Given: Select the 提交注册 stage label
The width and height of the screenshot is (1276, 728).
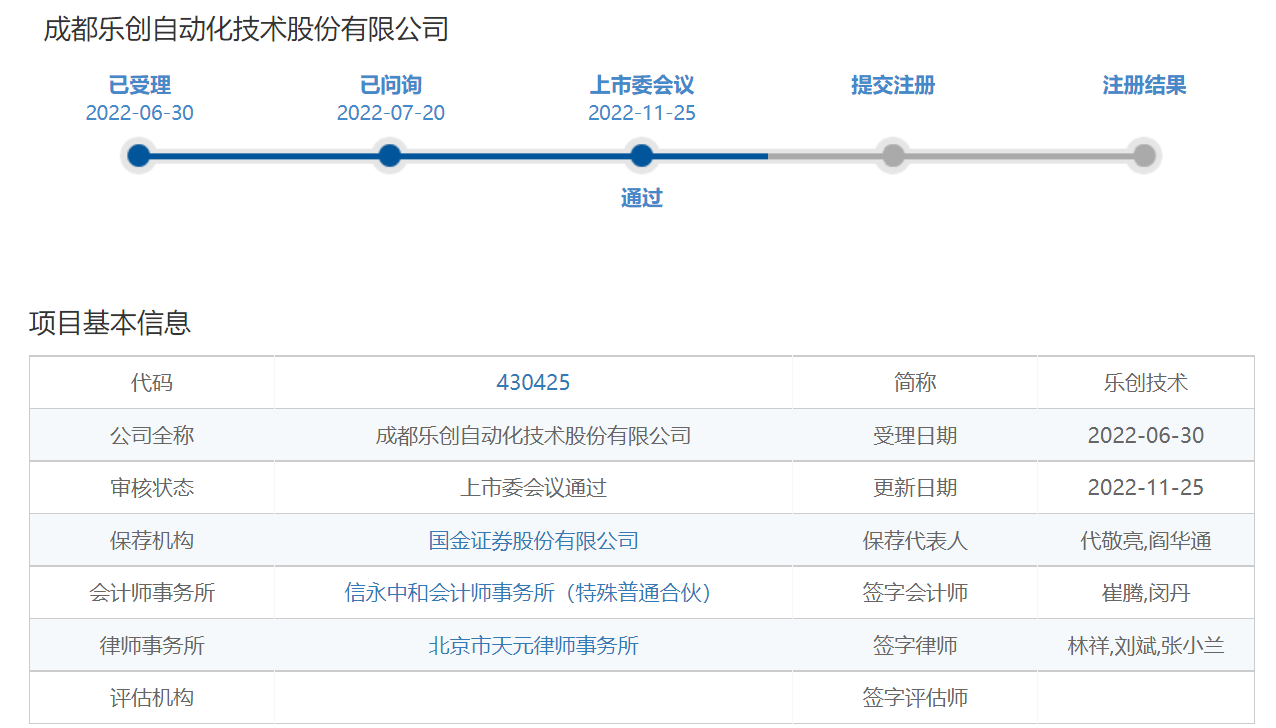Looking at the screenshot, I should click(893, 85).
